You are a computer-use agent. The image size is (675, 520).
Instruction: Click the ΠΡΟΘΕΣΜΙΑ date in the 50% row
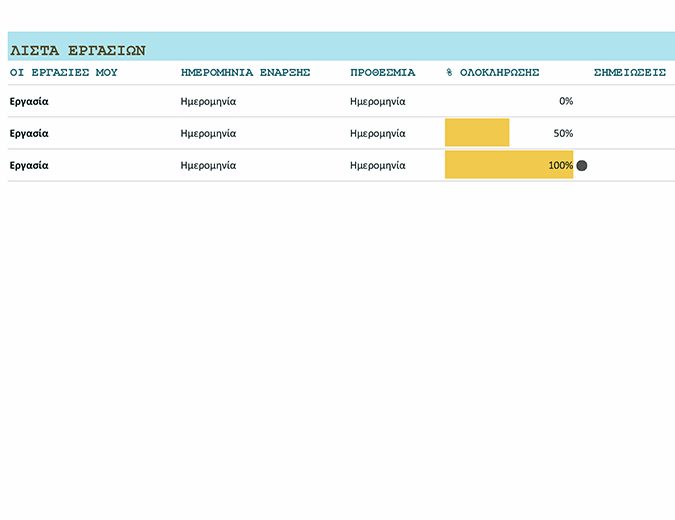[x=378, y=133]
